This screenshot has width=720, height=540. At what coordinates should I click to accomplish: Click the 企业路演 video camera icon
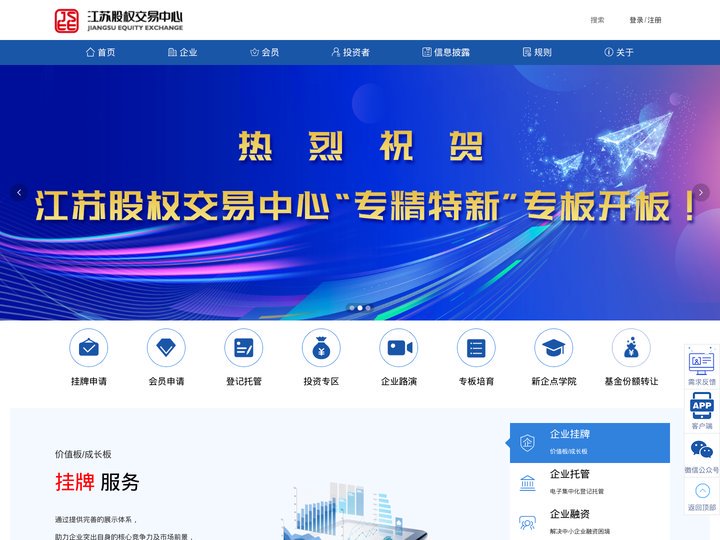pyautogui.click(x=399, y=348)
